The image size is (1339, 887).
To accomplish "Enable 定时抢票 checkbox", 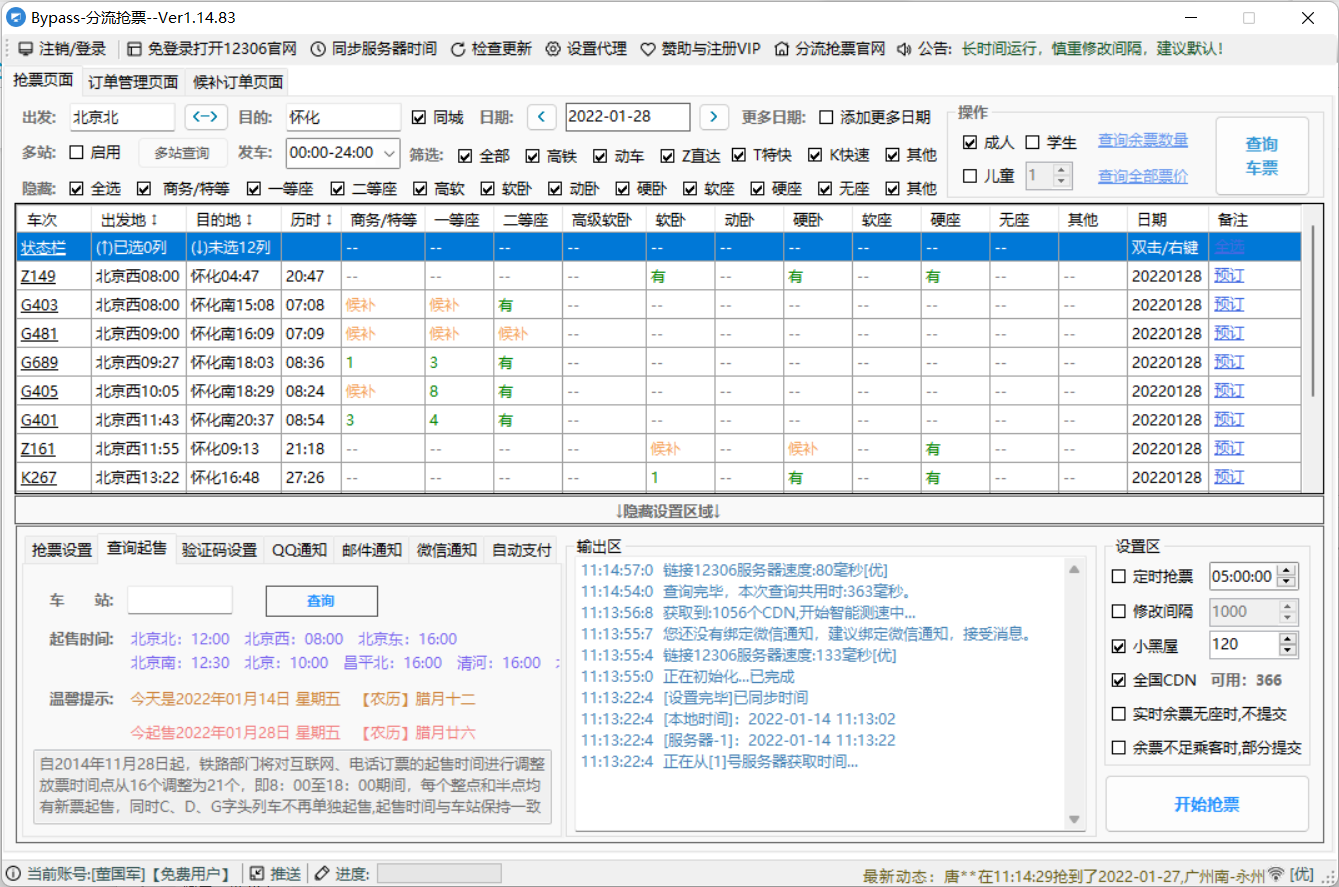I will (1118, 576).
